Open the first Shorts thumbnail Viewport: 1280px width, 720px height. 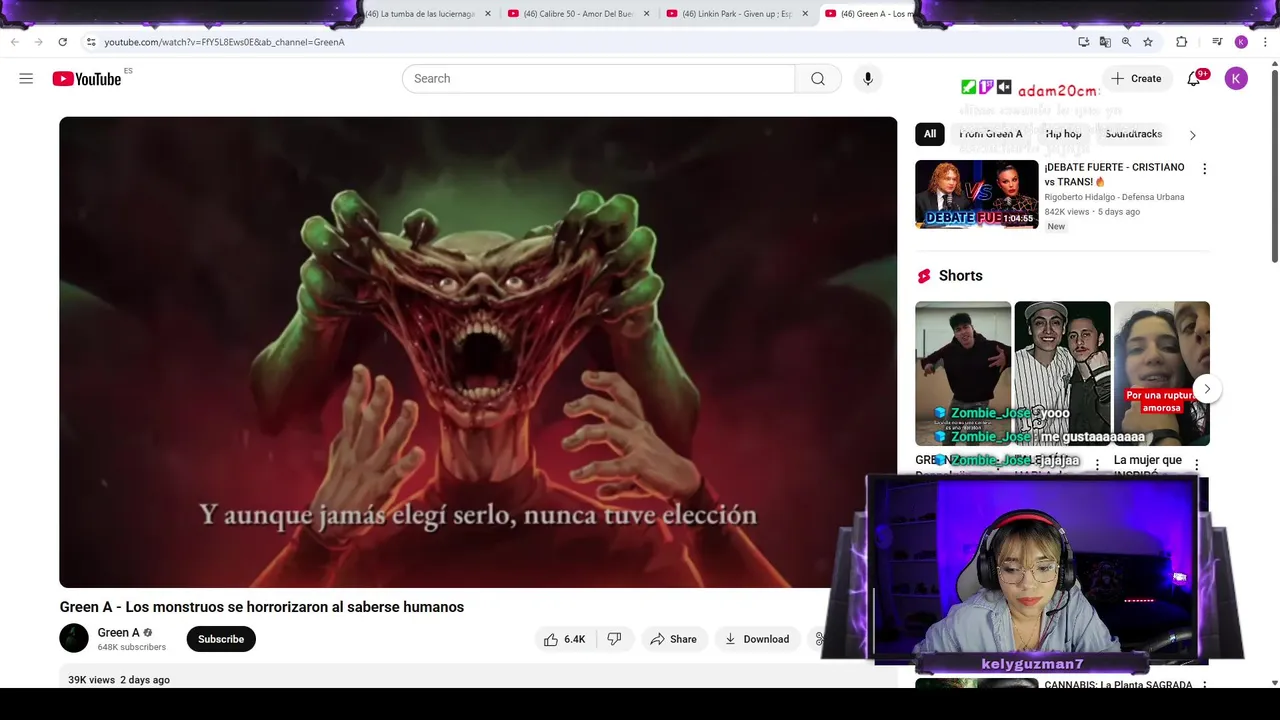pyautogui.click(x=963, y=373)
